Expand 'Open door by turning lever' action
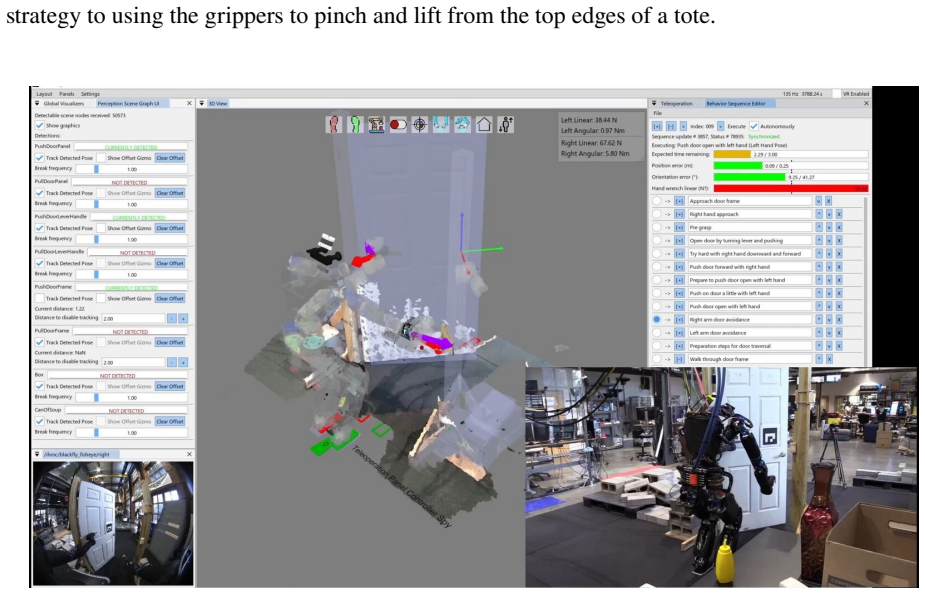Viewport: 925px width, 594px height. (x=680, y=241)
